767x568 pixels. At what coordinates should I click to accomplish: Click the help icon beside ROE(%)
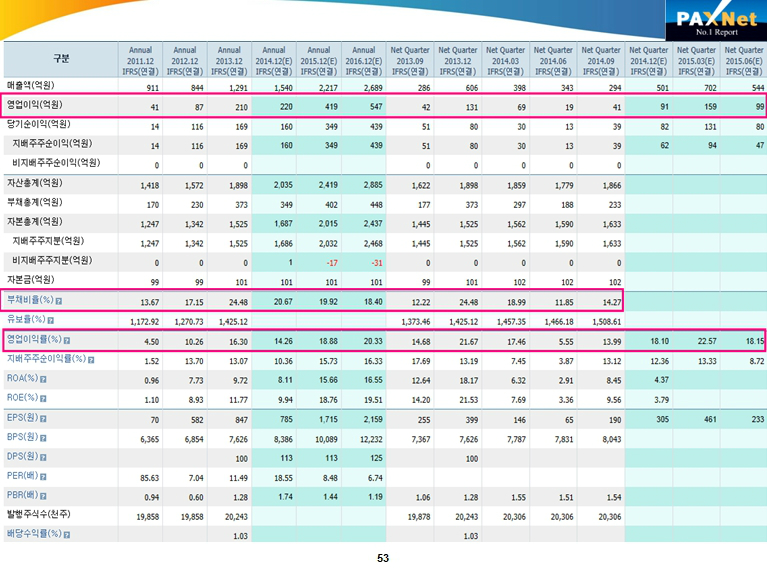pyautogui.click(x=43, y=398)
